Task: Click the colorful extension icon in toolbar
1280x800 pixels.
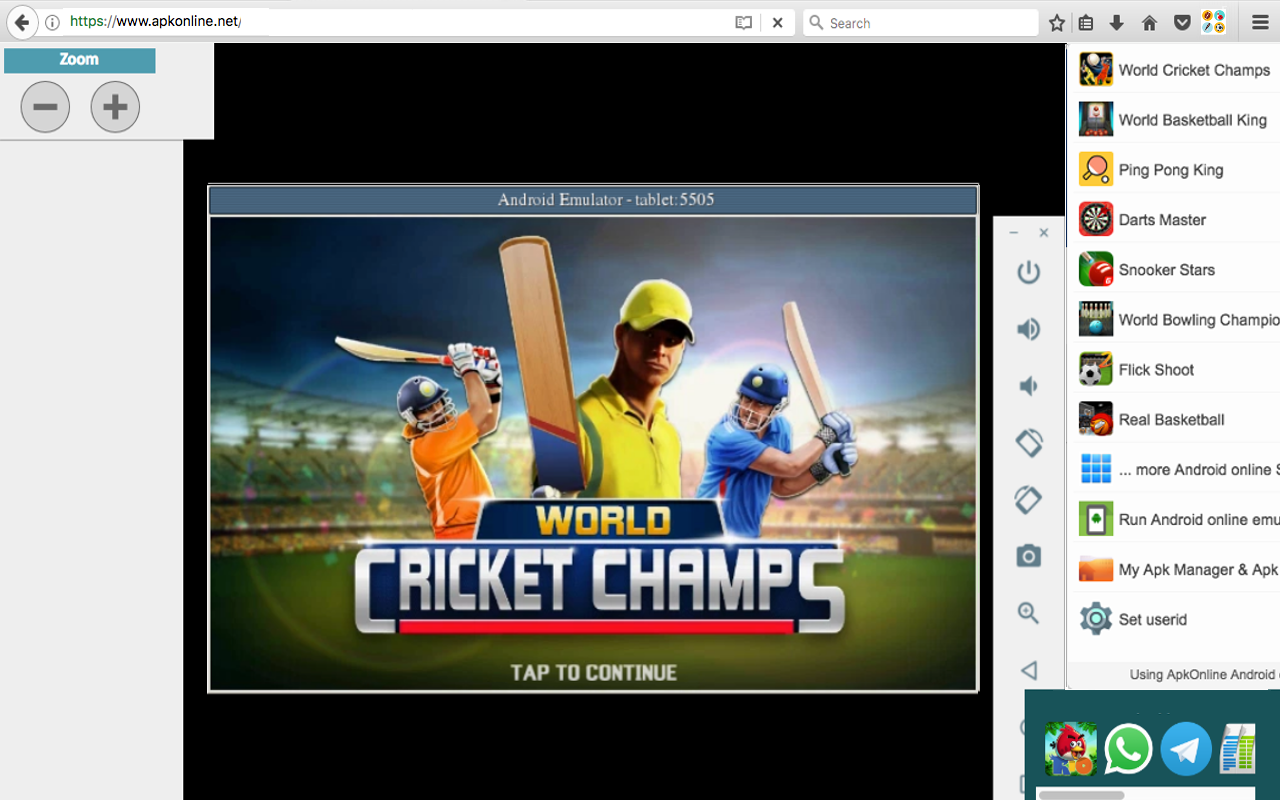Action: pyautogui.click(x=1213, y=22)
